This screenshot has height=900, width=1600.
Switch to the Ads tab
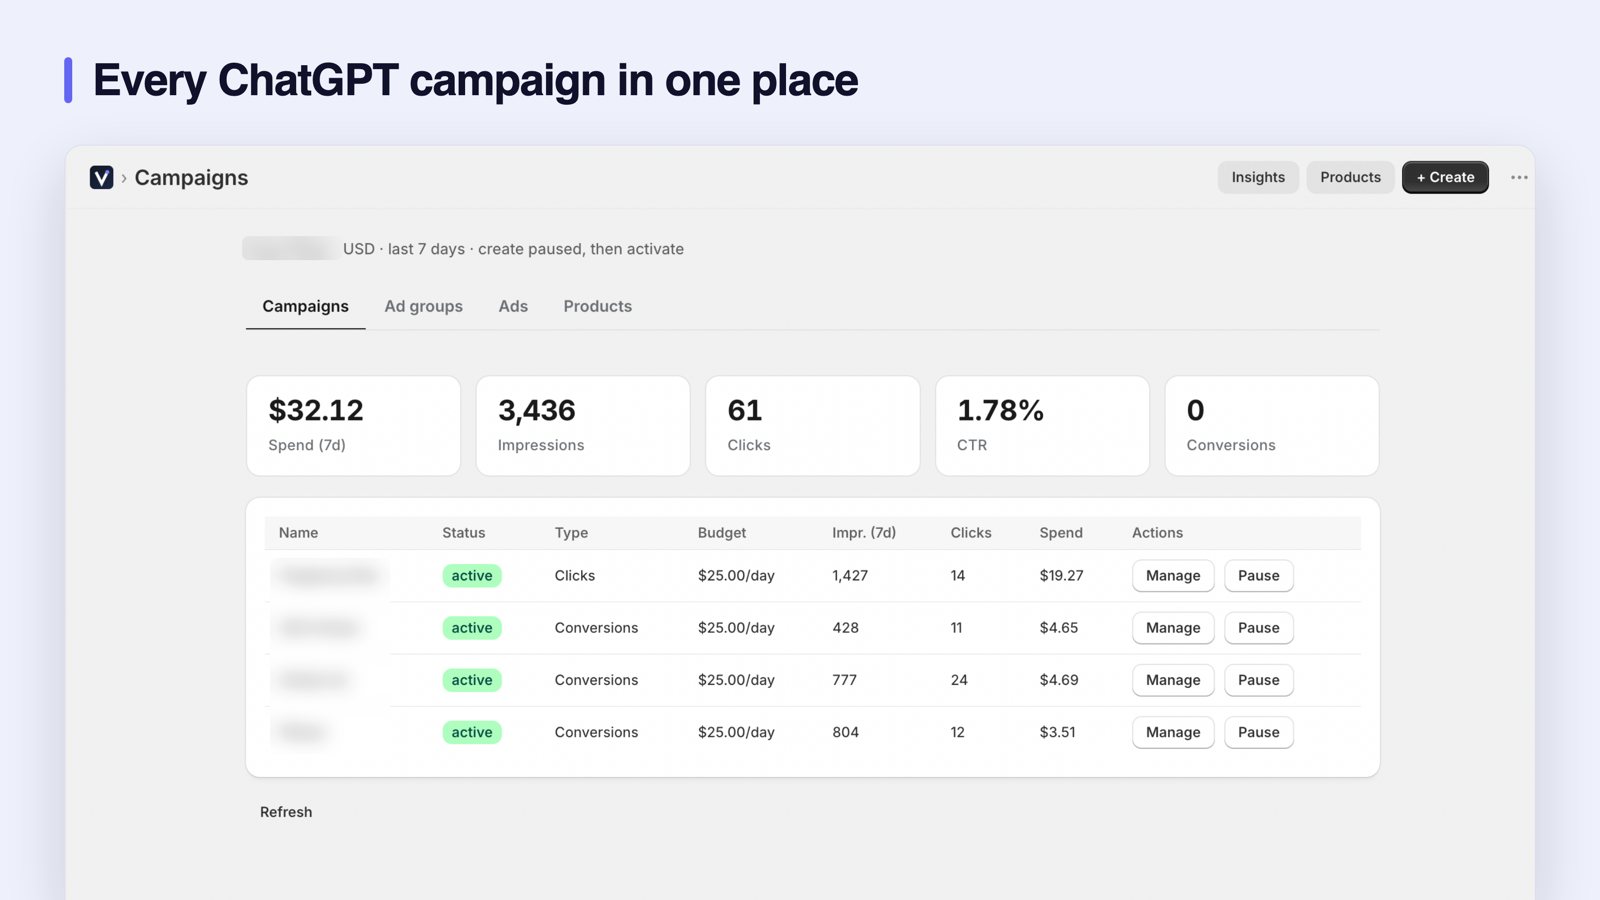tap(513, 306)
